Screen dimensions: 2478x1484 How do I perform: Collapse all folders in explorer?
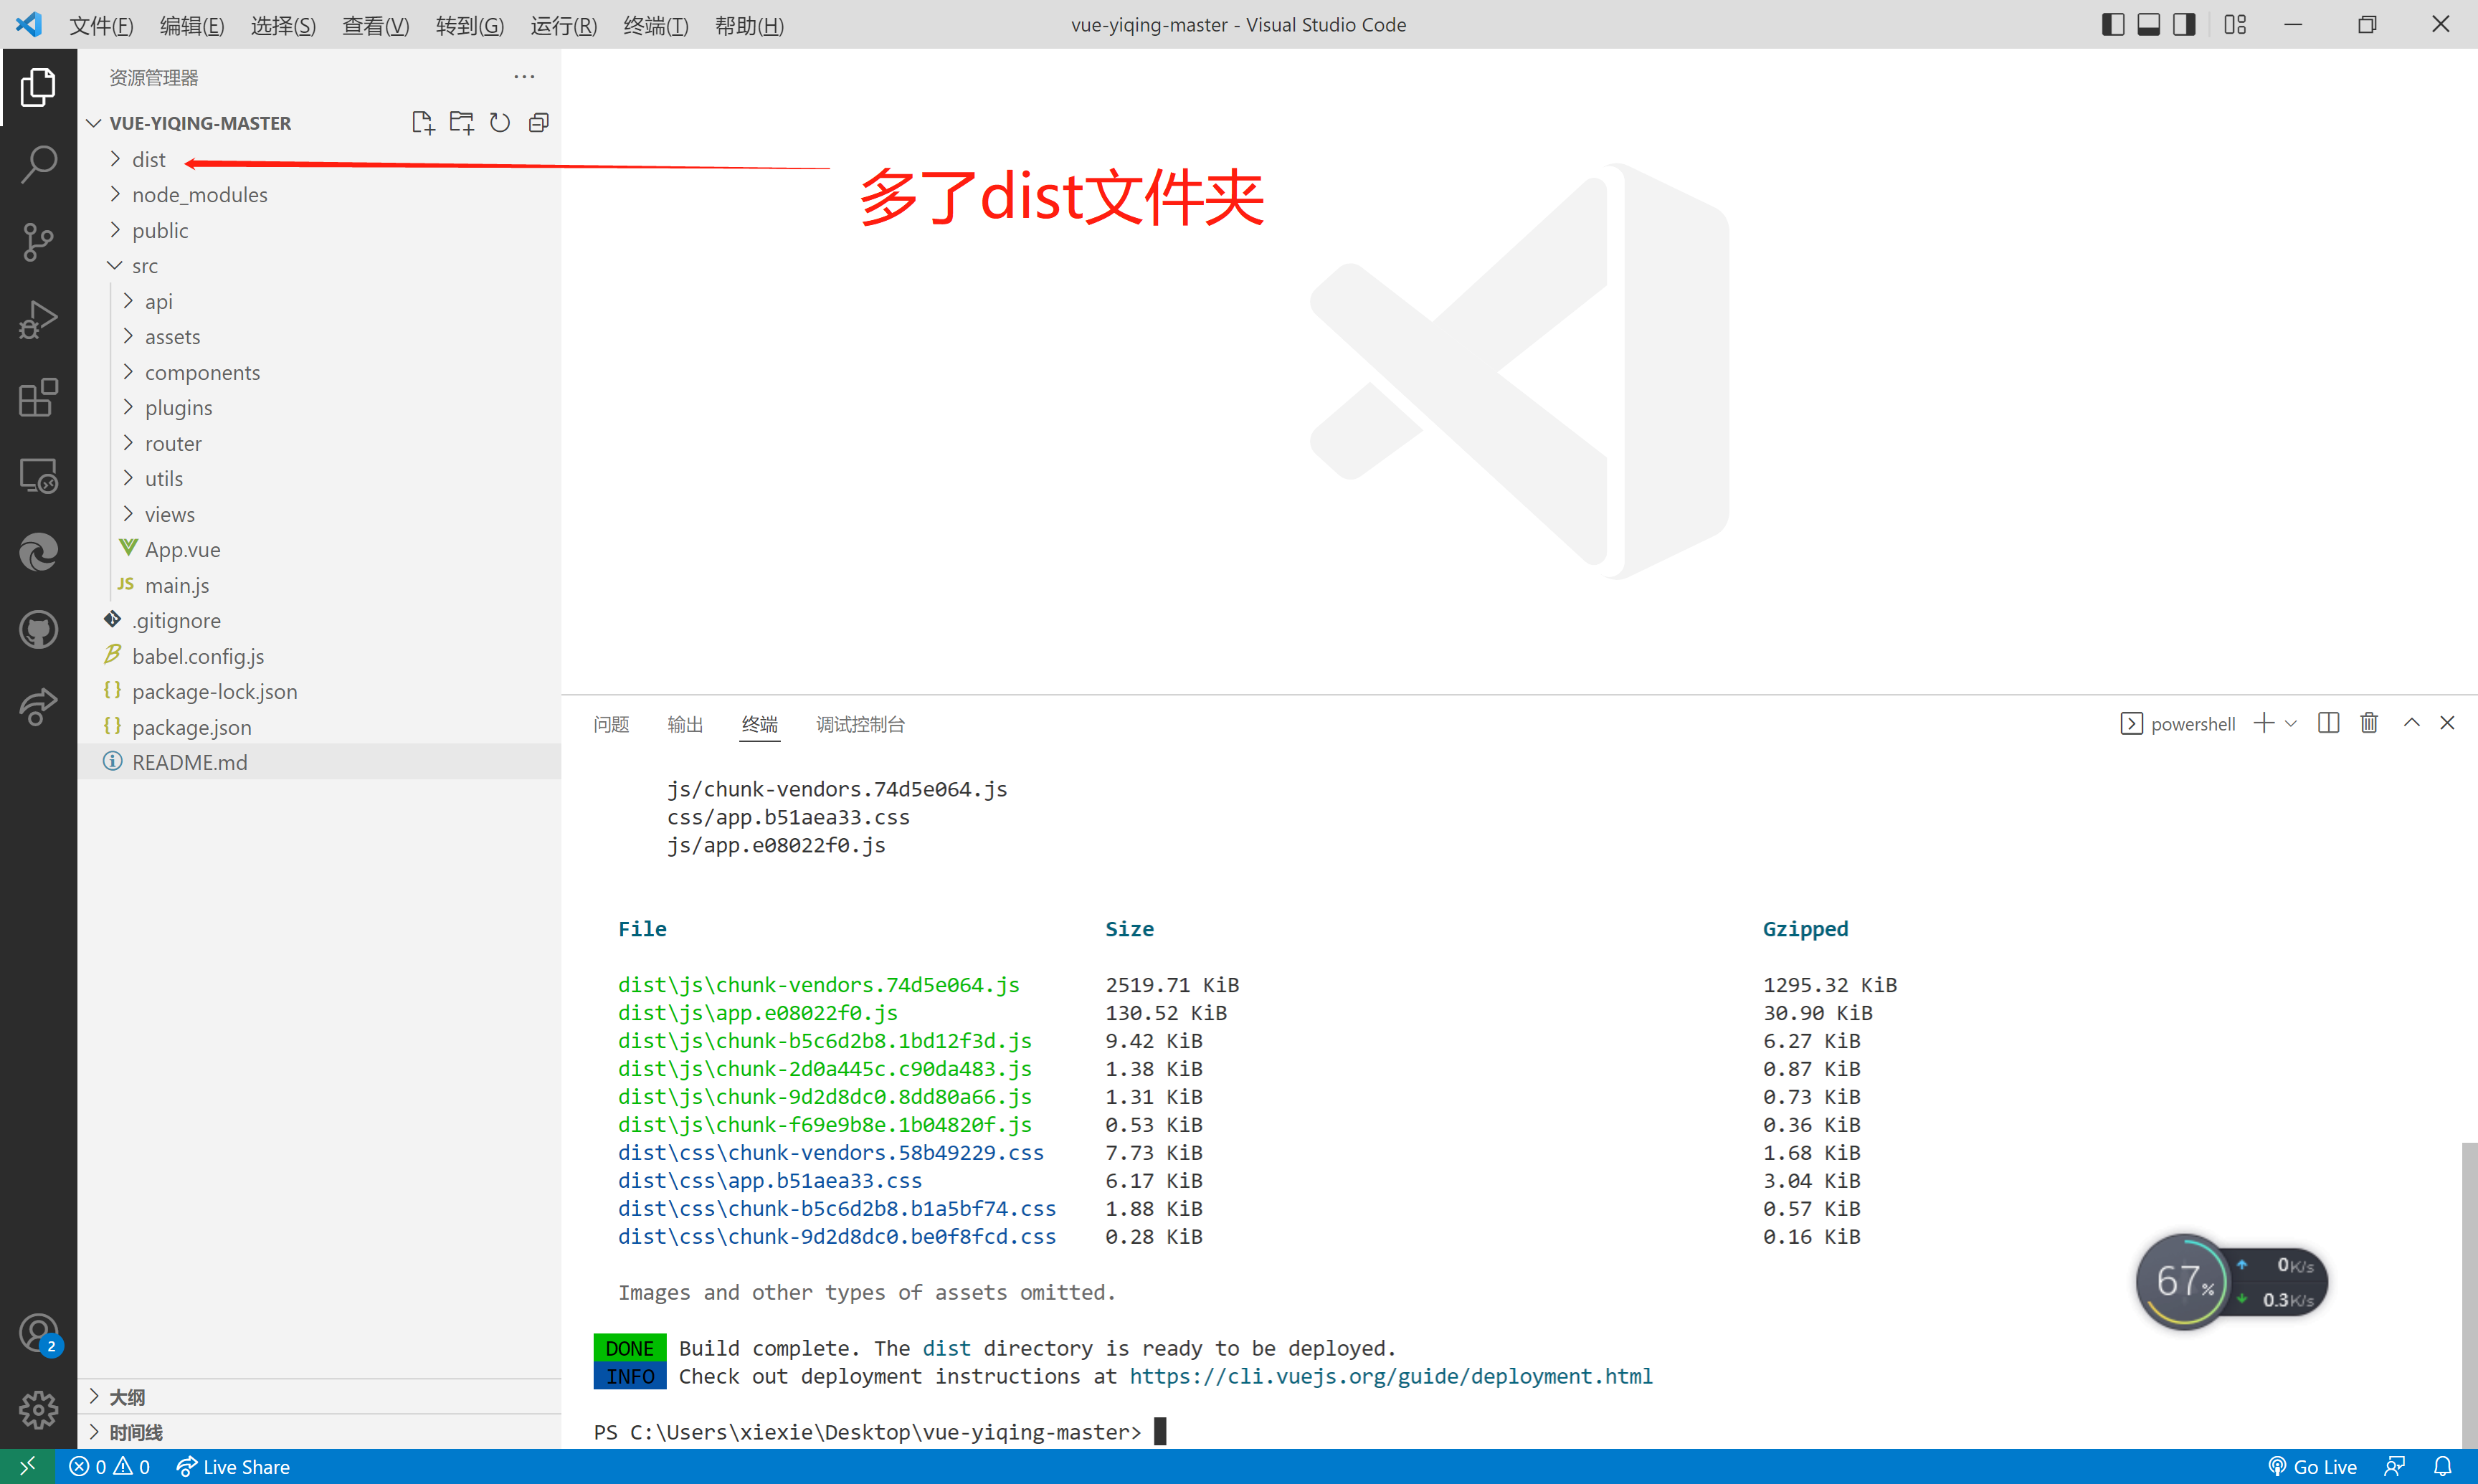click(x=539, y=123)
